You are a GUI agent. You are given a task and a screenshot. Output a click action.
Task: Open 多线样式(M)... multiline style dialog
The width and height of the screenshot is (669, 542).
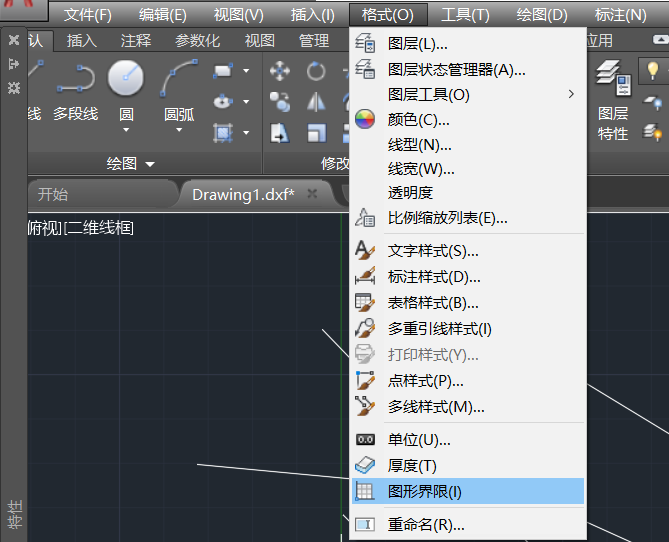pyautogui.click(x=468, y=407)
